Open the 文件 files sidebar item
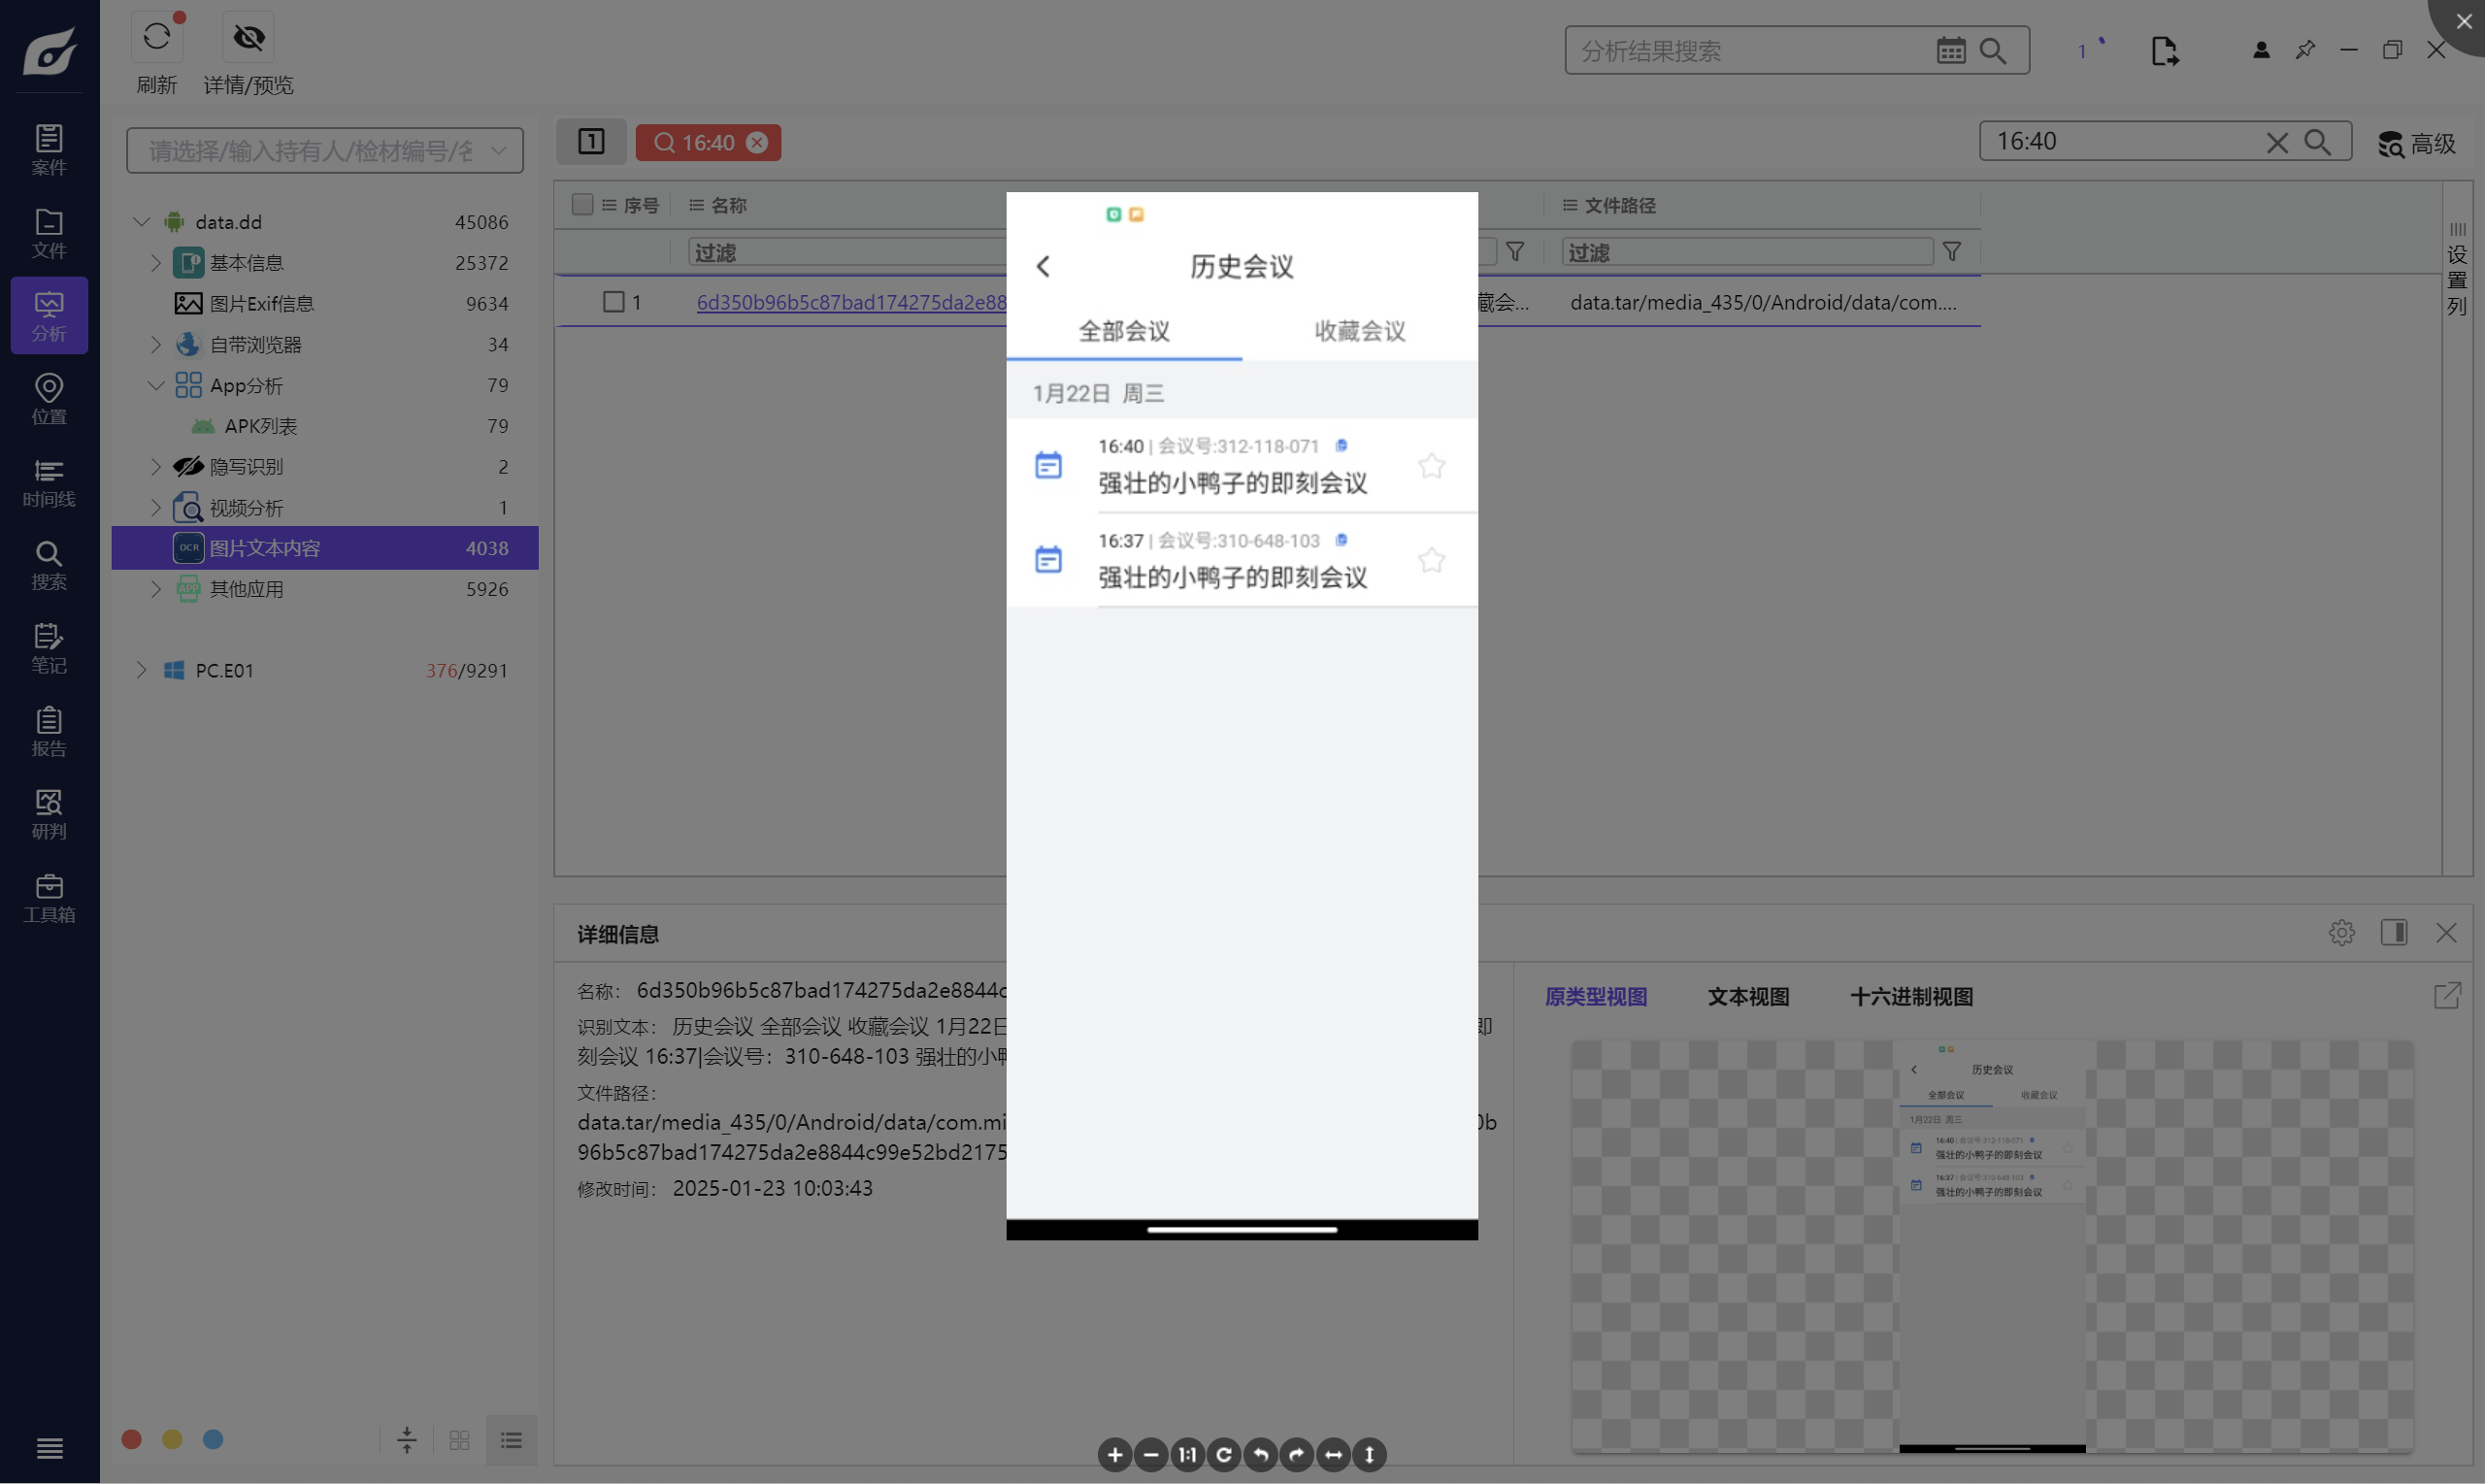Image resolution: width=2485 pixels, height=1484 pixels. [49, 233]
